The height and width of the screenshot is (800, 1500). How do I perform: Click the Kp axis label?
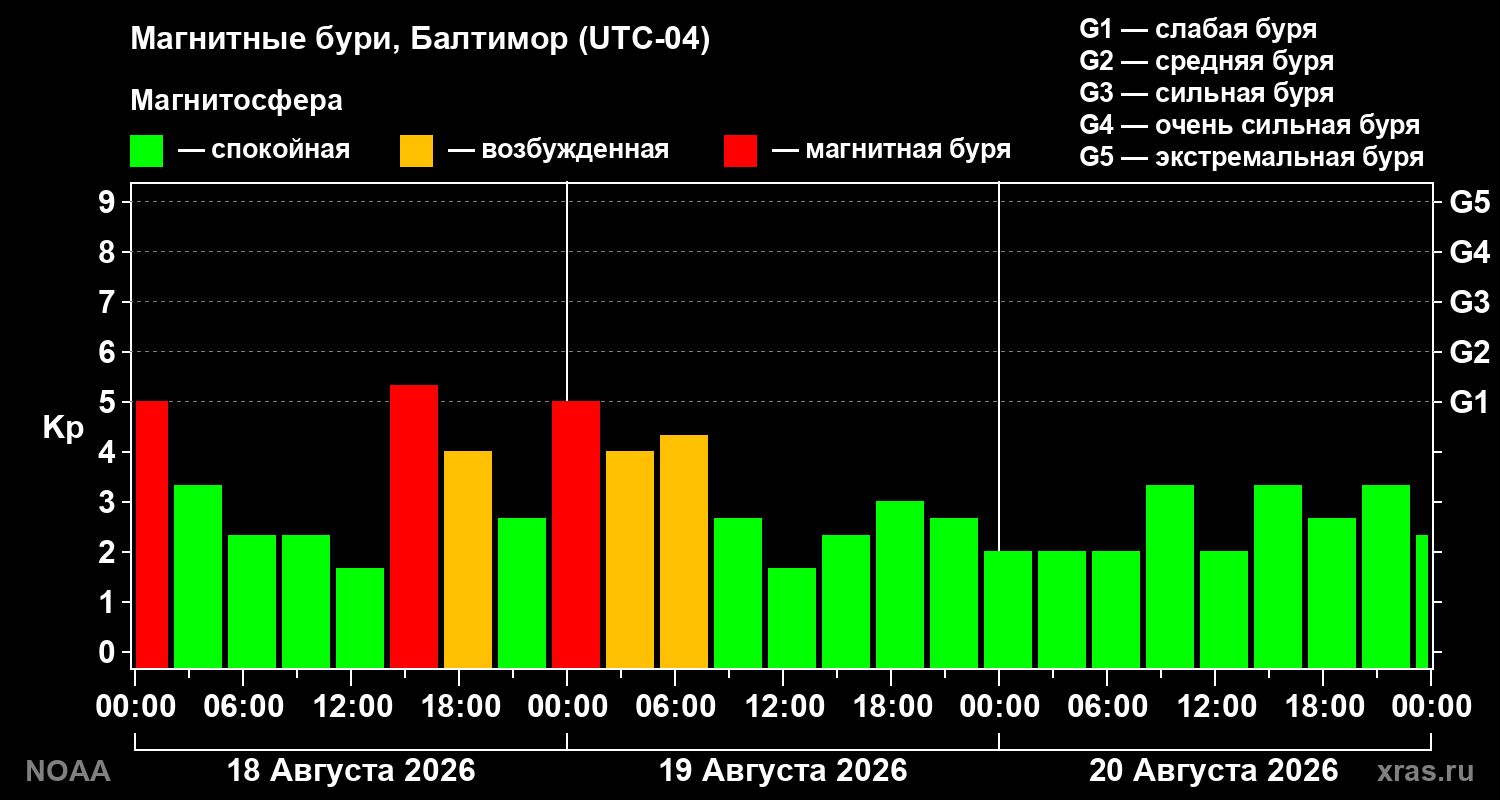tap(63, 428)
